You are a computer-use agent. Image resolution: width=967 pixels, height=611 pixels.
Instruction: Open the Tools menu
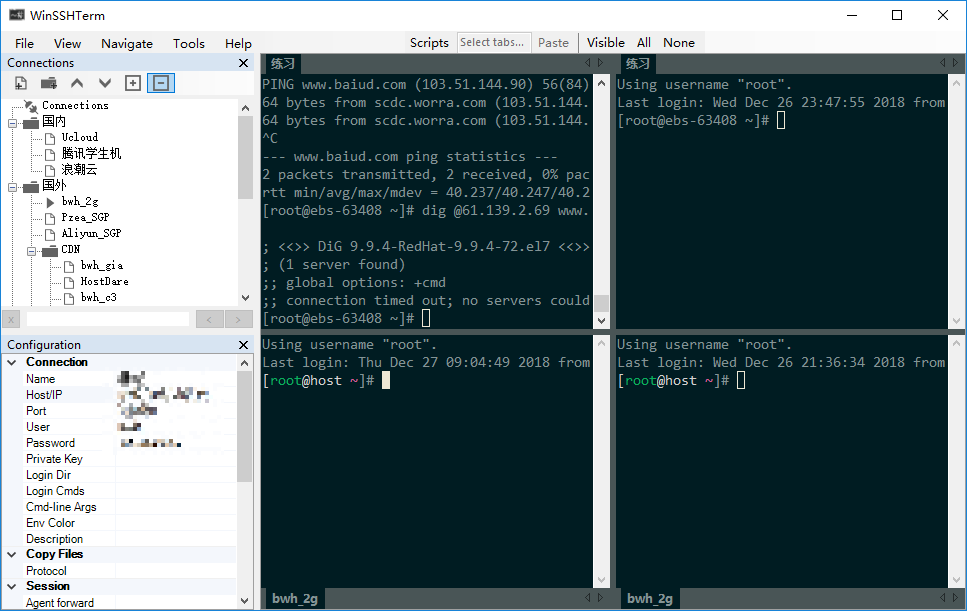[x=189, y=43]
